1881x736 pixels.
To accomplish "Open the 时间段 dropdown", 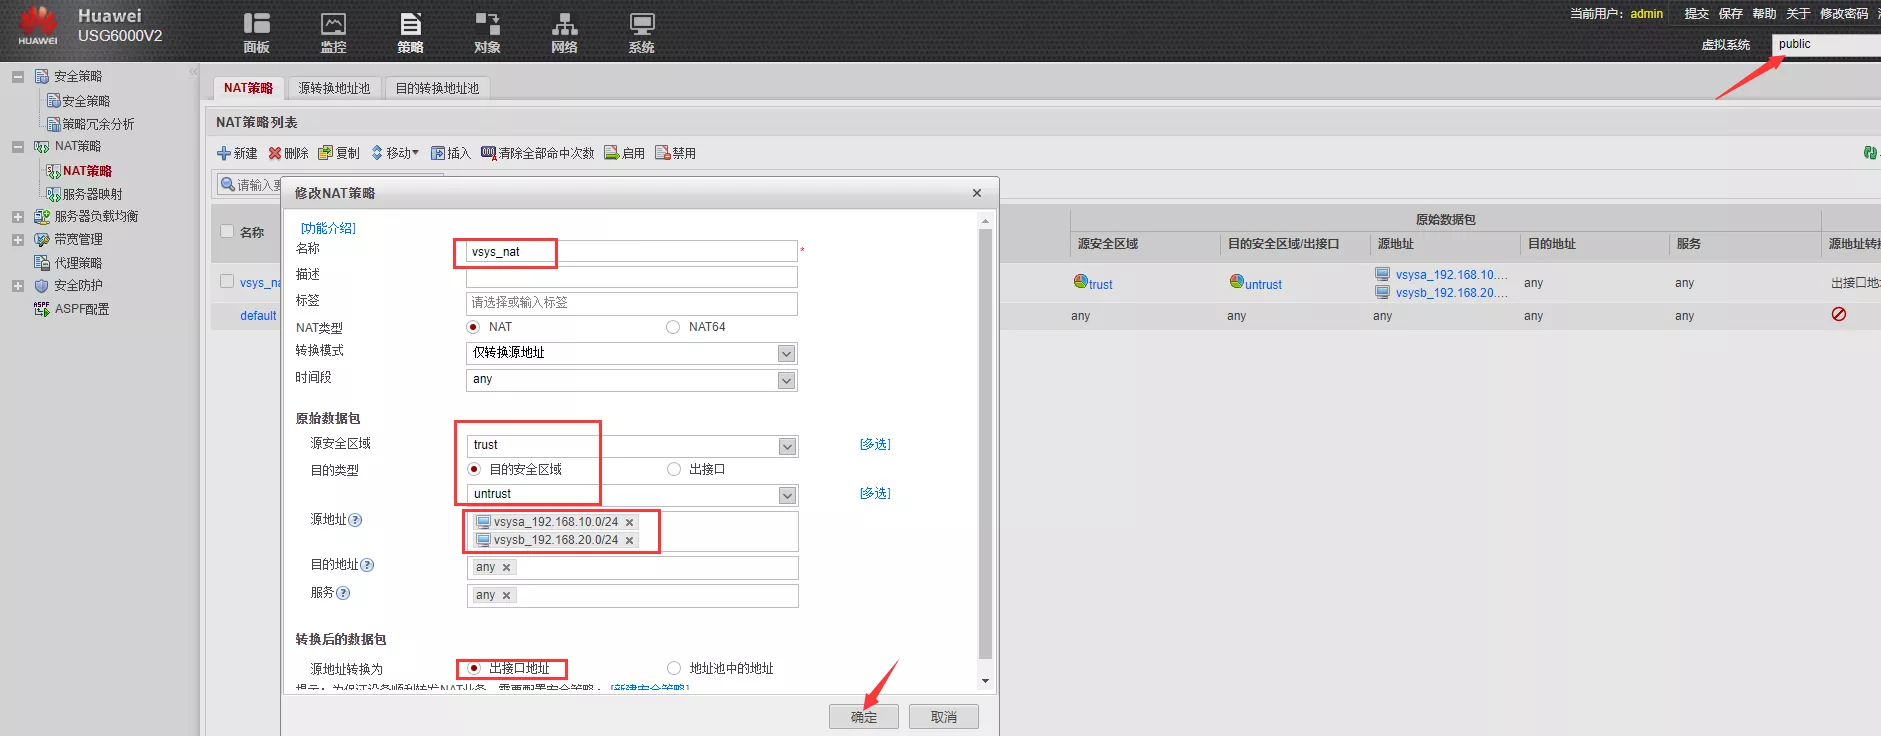I will click(786, 380).
